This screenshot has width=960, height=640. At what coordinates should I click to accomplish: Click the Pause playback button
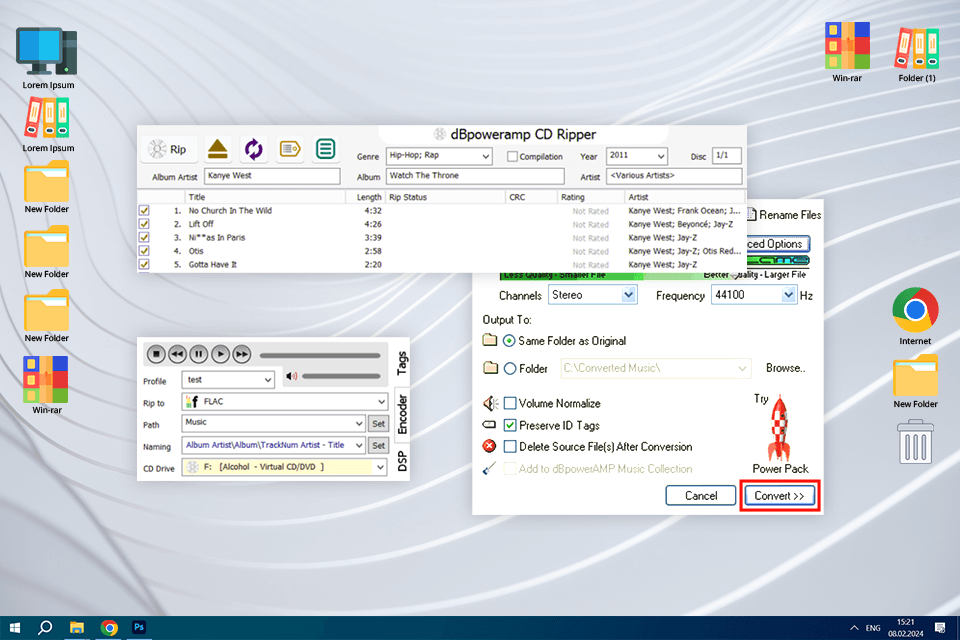199,354
